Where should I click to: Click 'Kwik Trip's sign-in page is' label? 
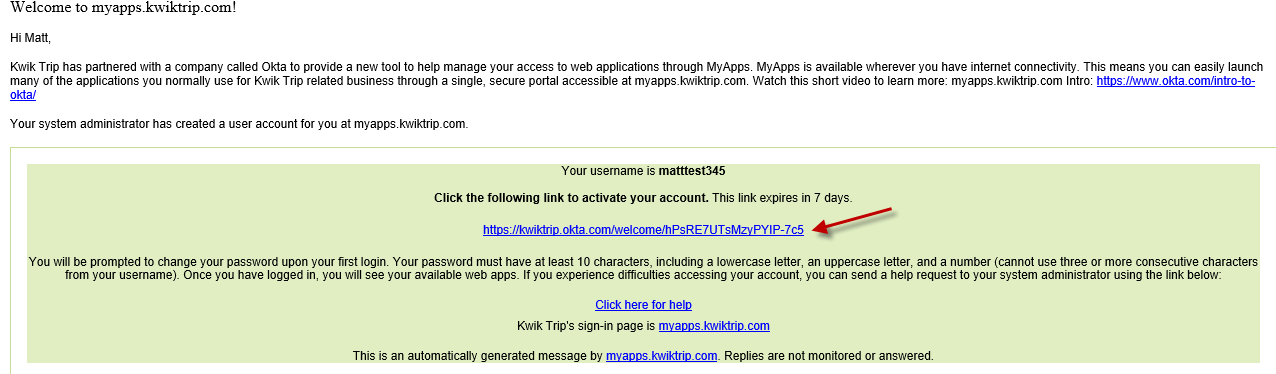coord(585,326)
